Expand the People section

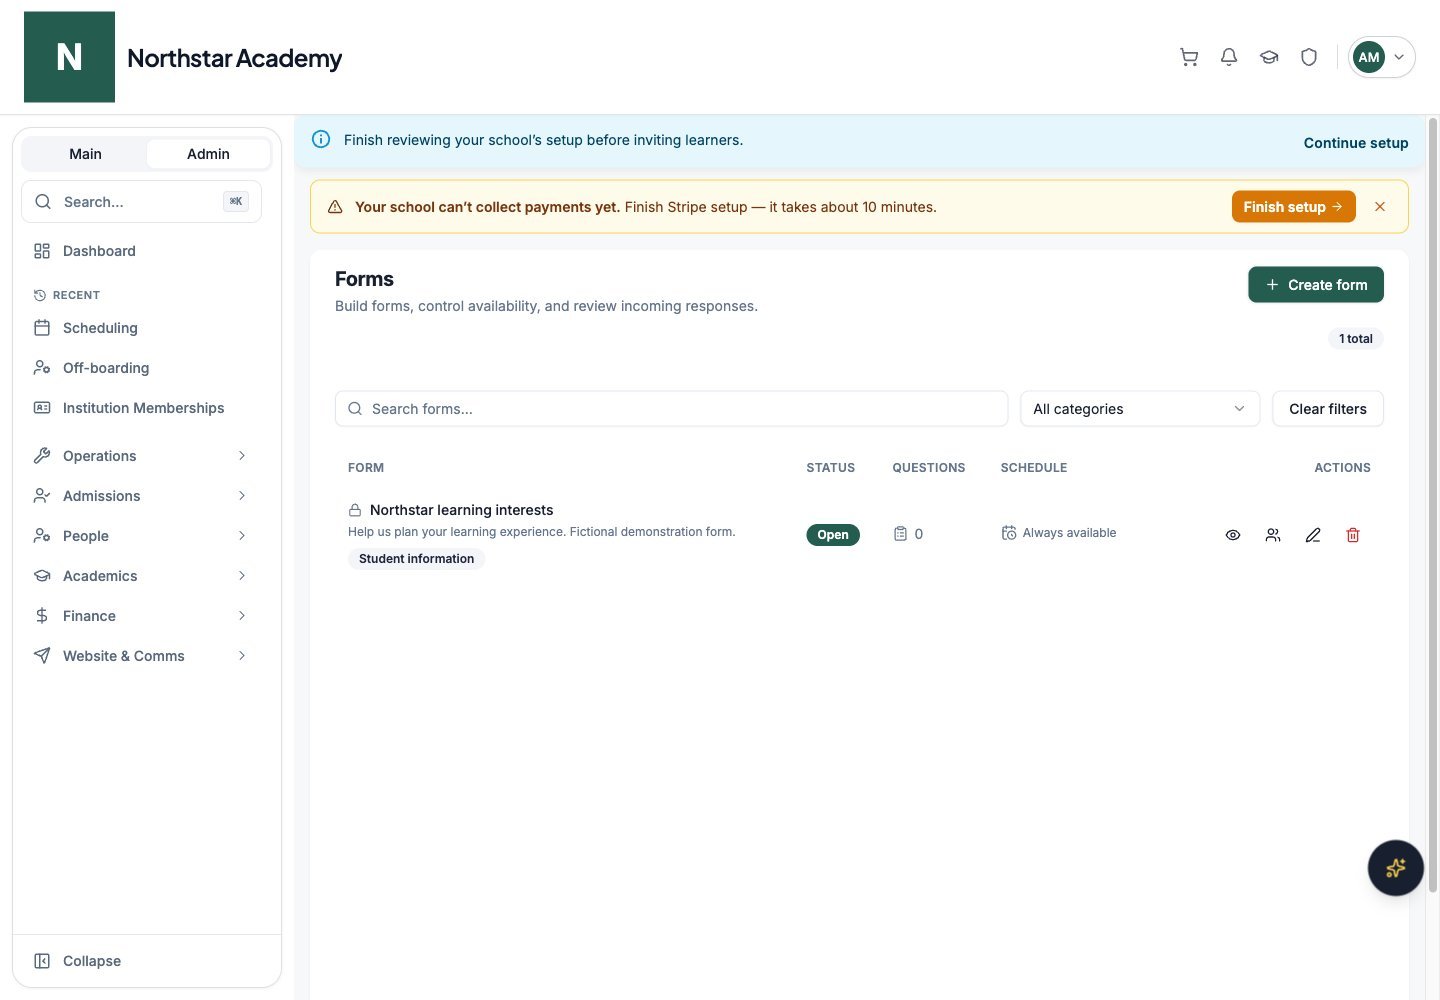(141, 536)
